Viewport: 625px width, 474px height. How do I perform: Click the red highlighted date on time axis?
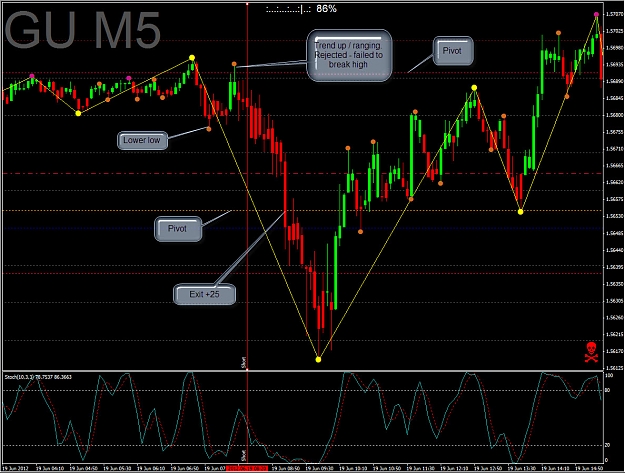coord(247,468)
